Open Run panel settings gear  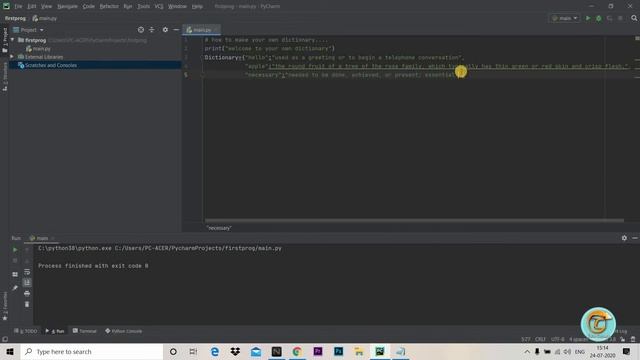click(624, 238)
